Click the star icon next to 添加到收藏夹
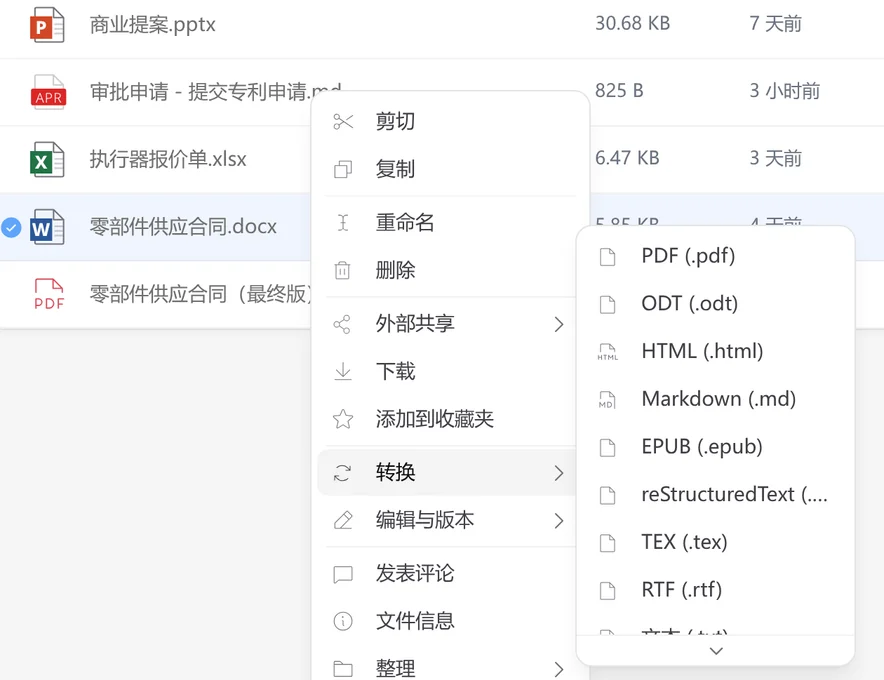884x680 pixels. [343, 419]
